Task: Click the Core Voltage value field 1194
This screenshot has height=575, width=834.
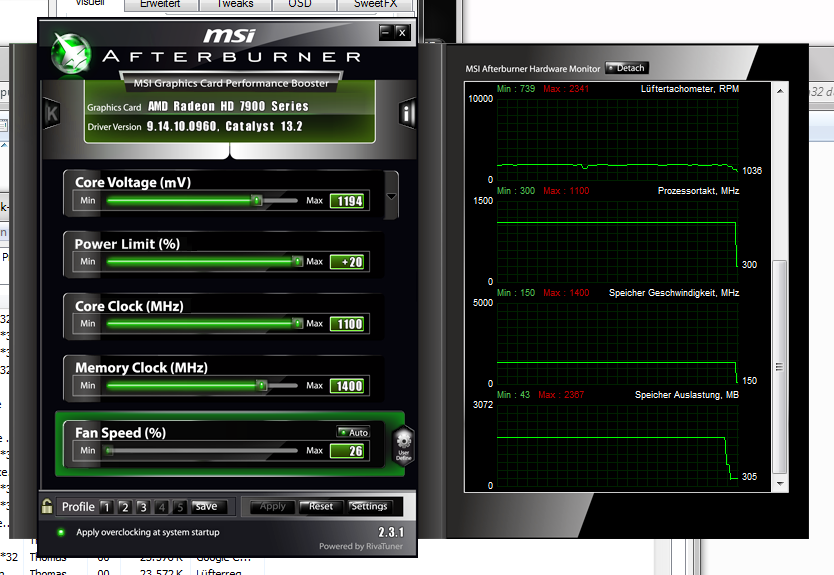Action: (349, 201)
